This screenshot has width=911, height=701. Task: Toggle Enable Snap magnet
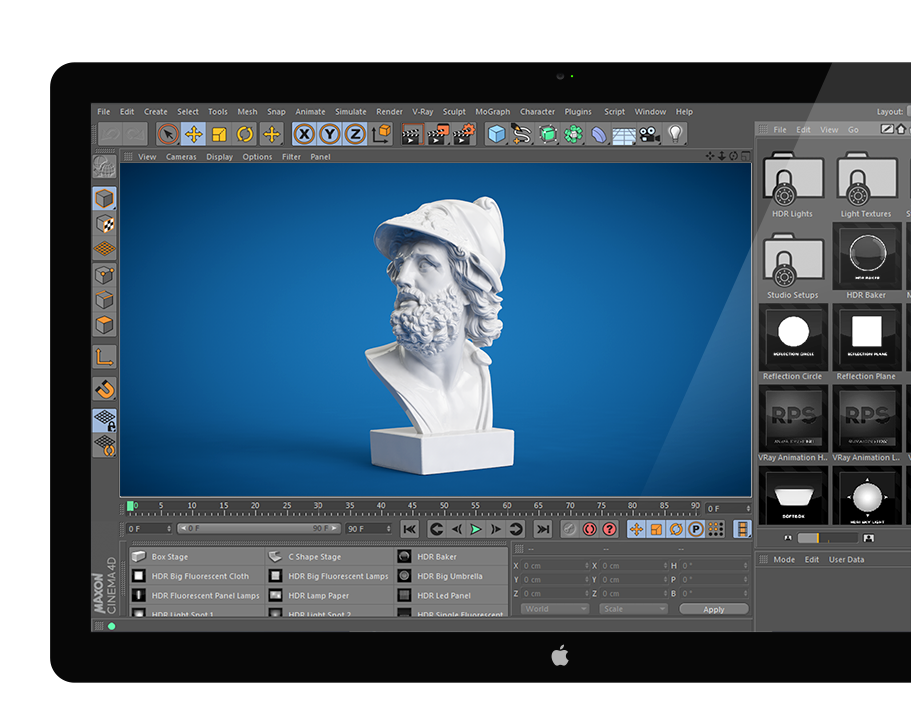coord(104,389)
